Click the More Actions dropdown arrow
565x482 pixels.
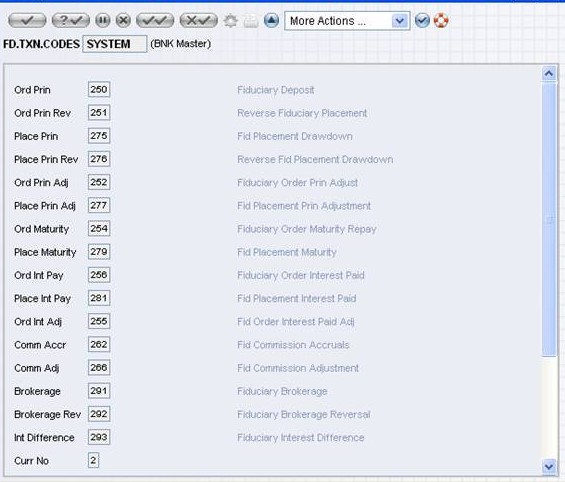pyautogui.click(x=400, y=21)
